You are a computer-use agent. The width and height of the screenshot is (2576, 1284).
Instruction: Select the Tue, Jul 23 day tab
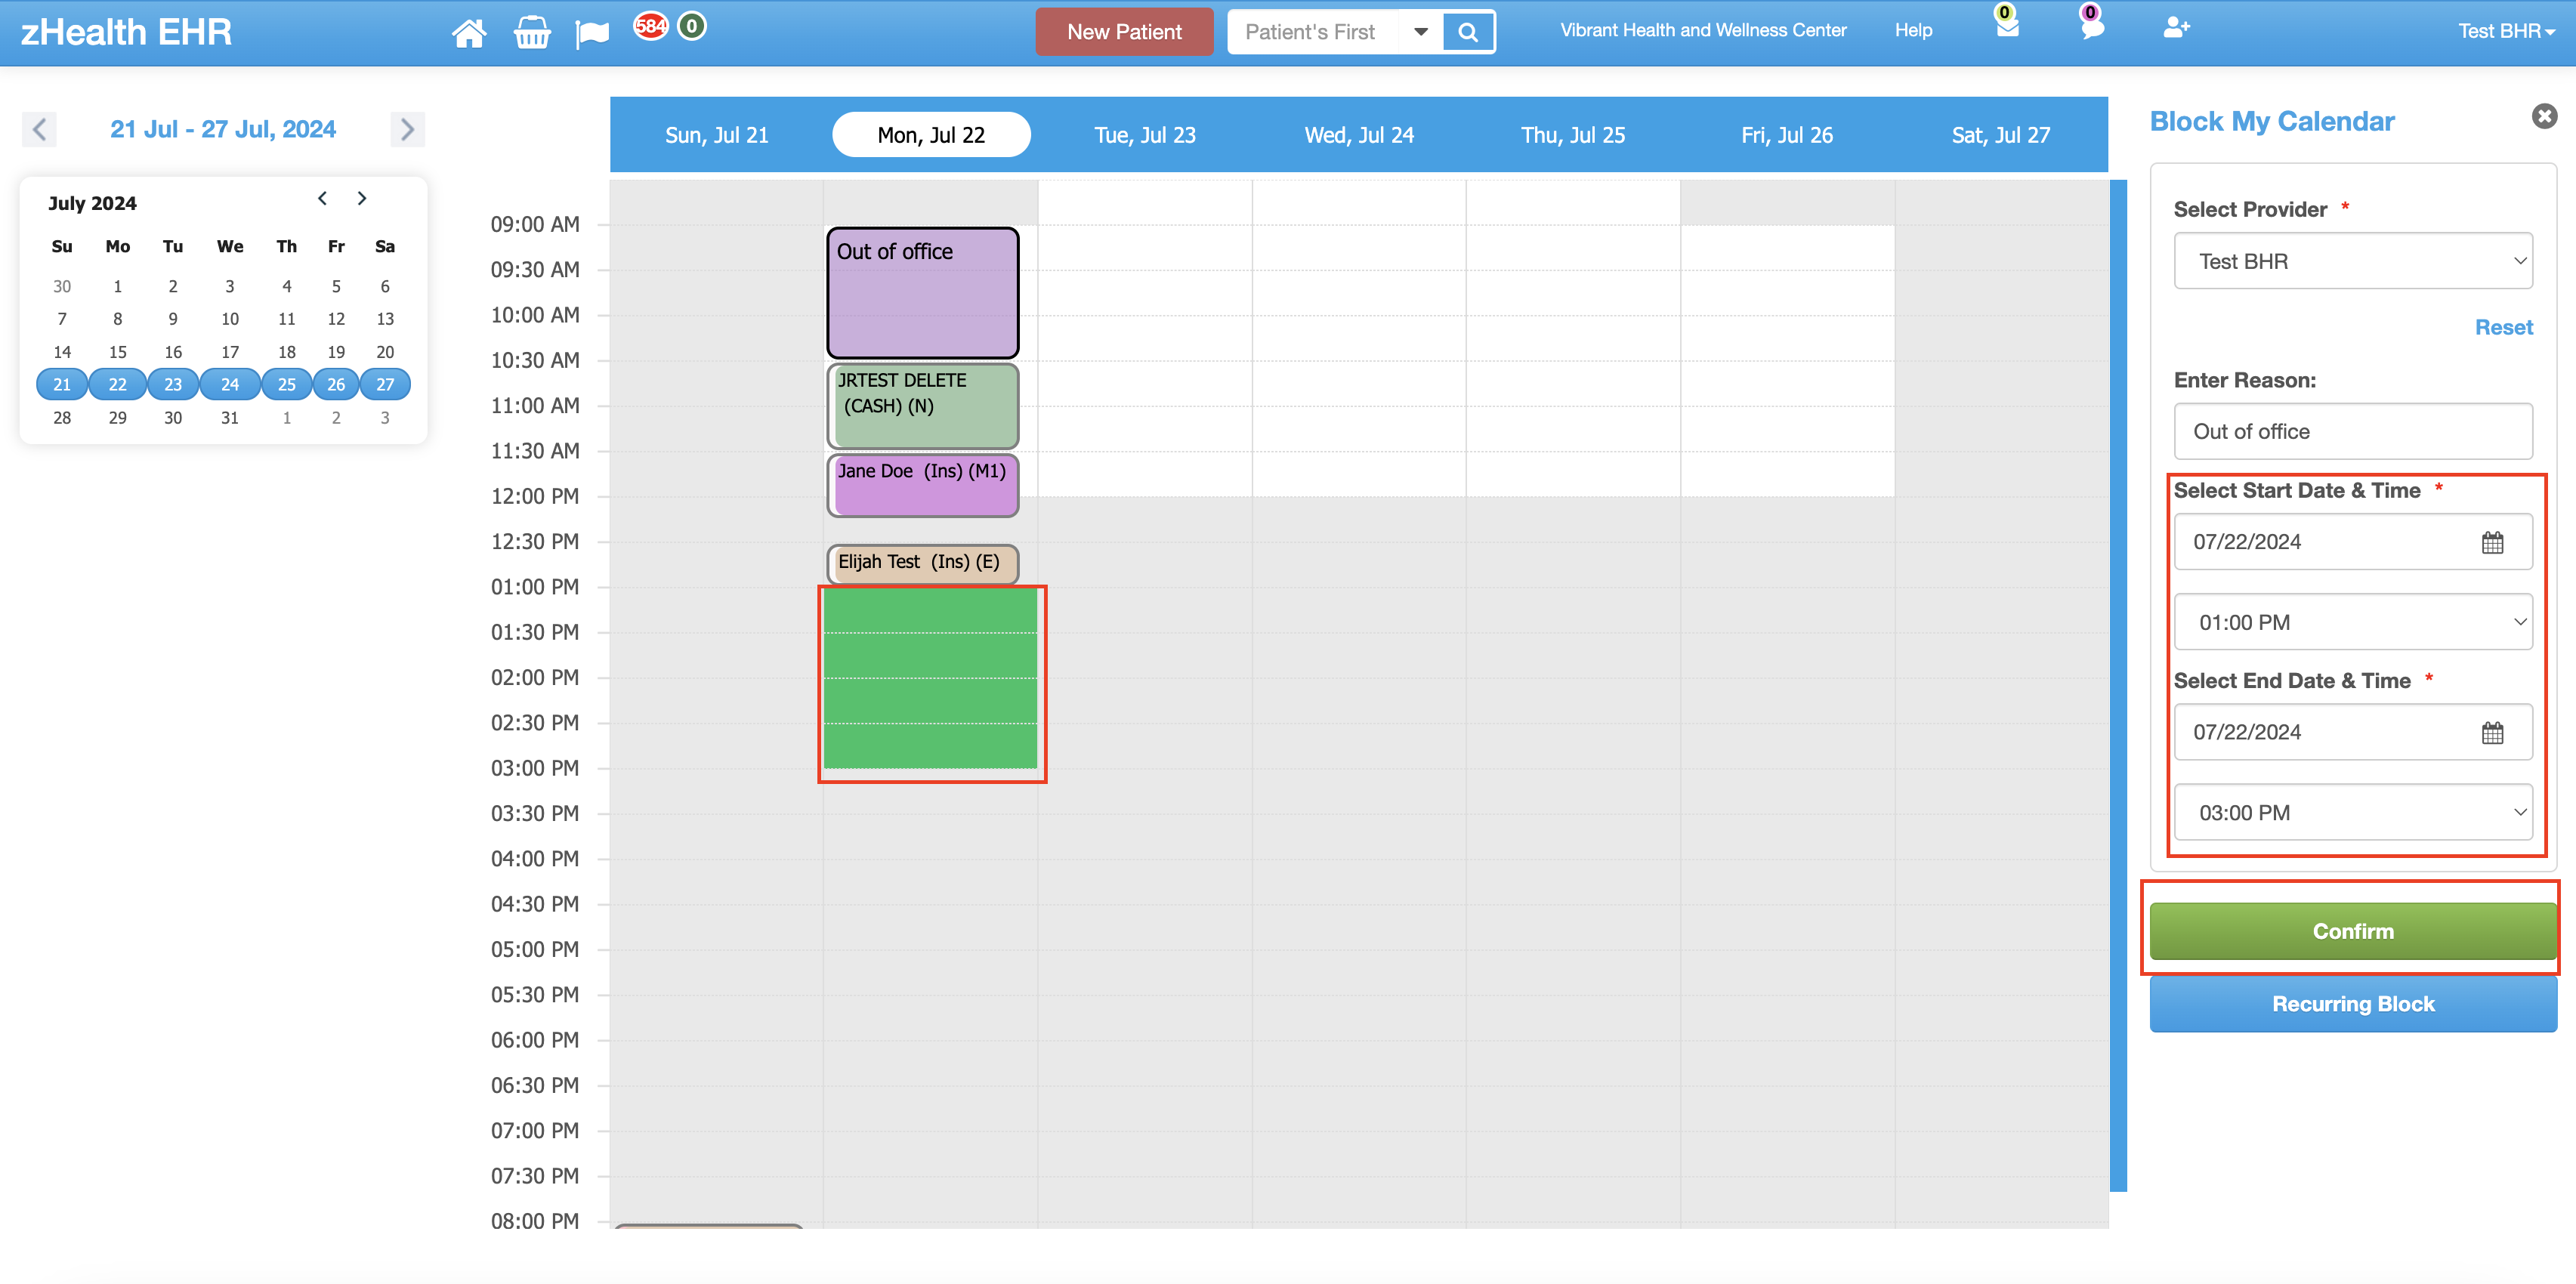[x=1145, y=135]
